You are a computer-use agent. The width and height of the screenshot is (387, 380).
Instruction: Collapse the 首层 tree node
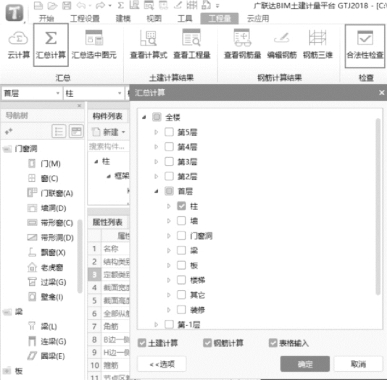click(156, 191)
